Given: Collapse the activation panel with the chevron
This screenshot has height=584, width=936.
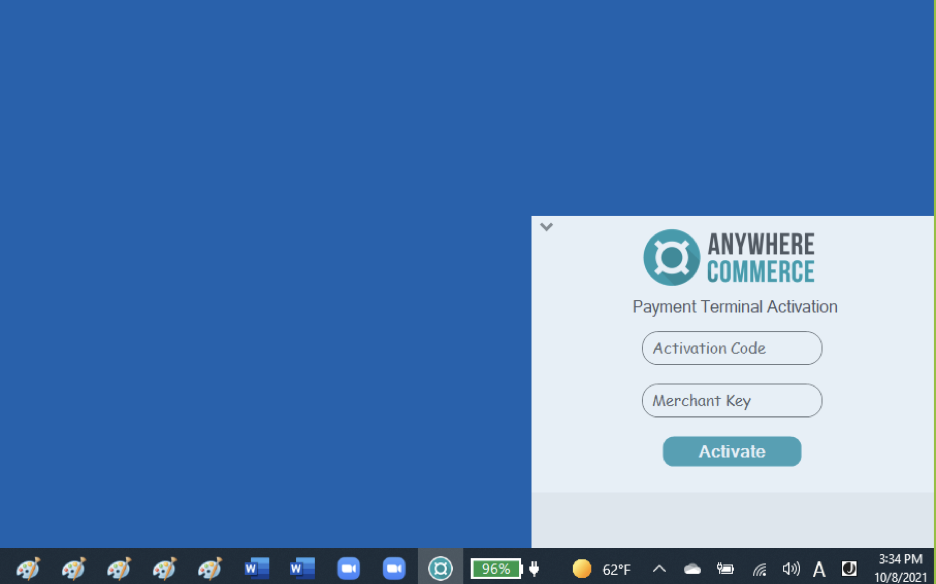Looking at the screenshot, I should [546, 226].
